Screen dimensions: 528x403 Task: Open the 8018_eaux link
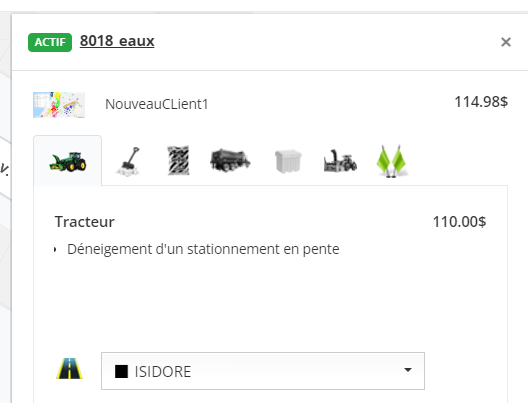(117, 41)
